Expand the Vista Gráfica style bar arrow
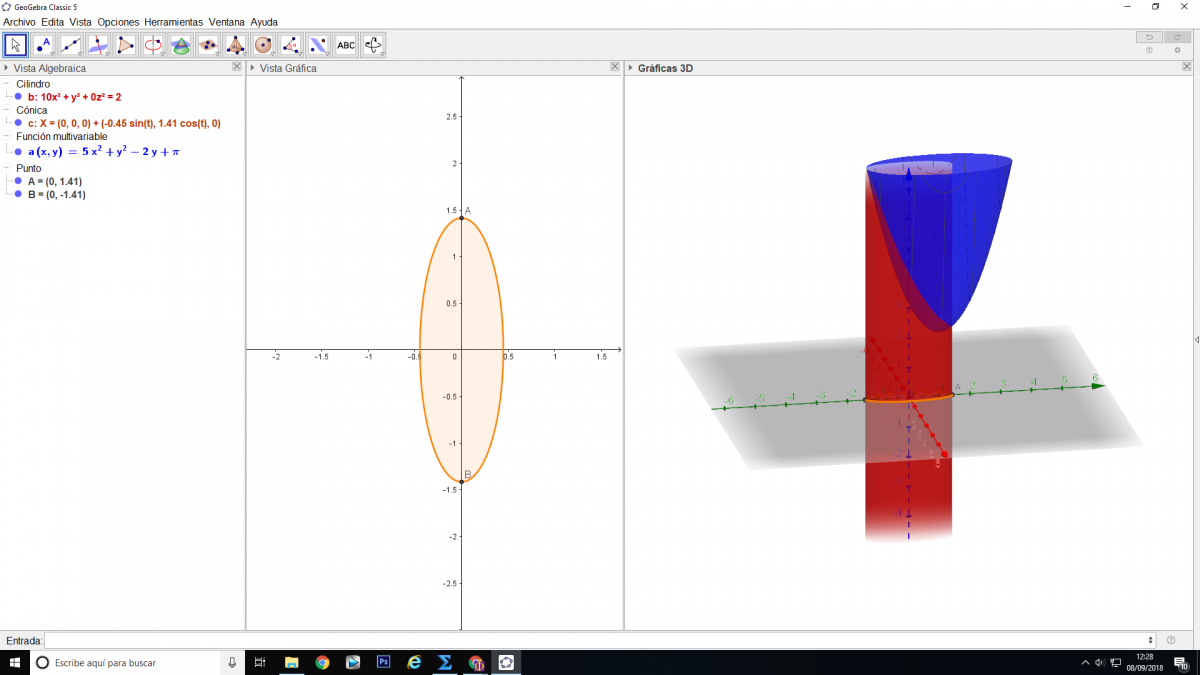This screenshot has height=675, width=1200. 252,68
